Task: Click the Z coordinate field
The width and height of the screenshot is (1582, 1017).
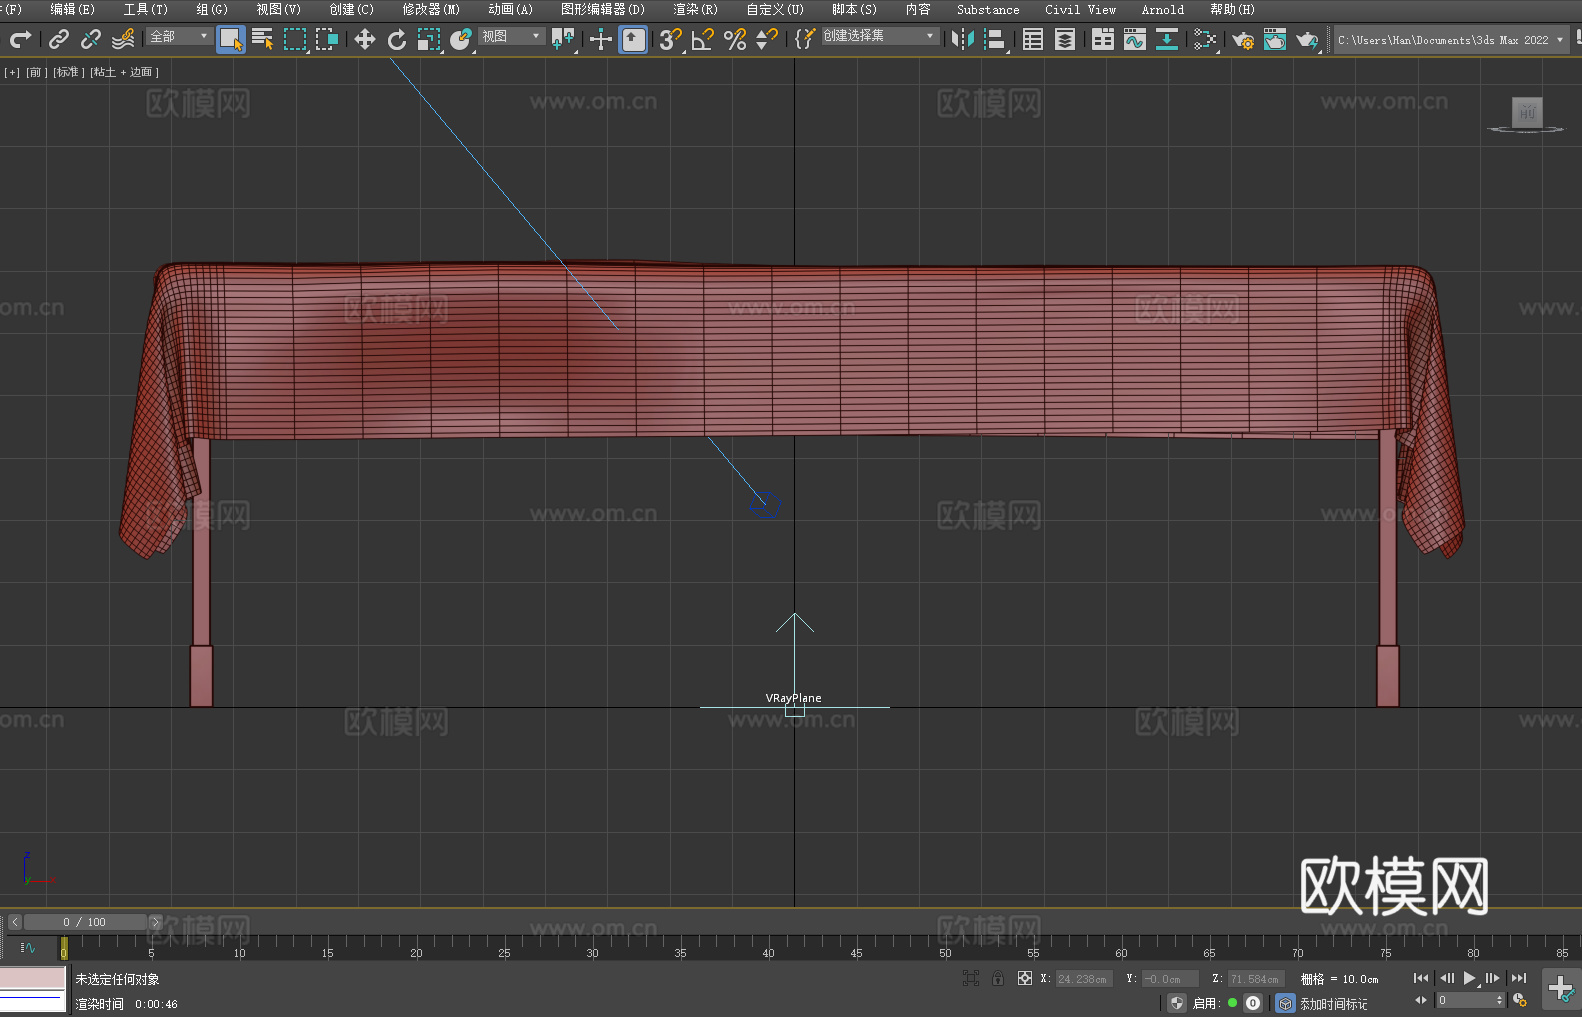Action: pos(1256,979)
